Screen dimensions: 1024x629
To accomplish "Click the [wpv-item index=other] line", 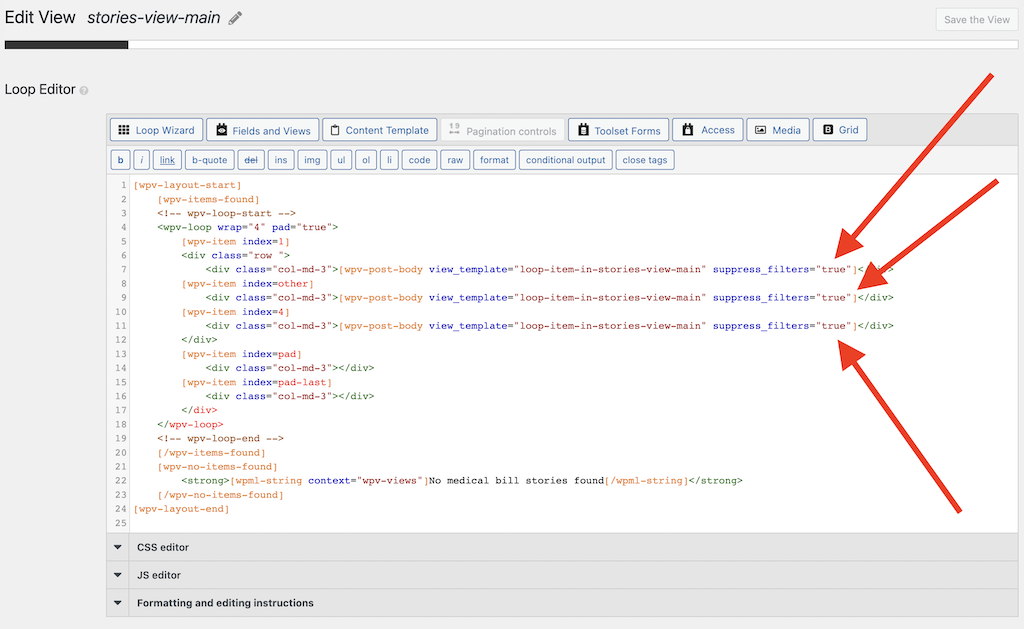I will pyautogui.click(x=248, y=284).
